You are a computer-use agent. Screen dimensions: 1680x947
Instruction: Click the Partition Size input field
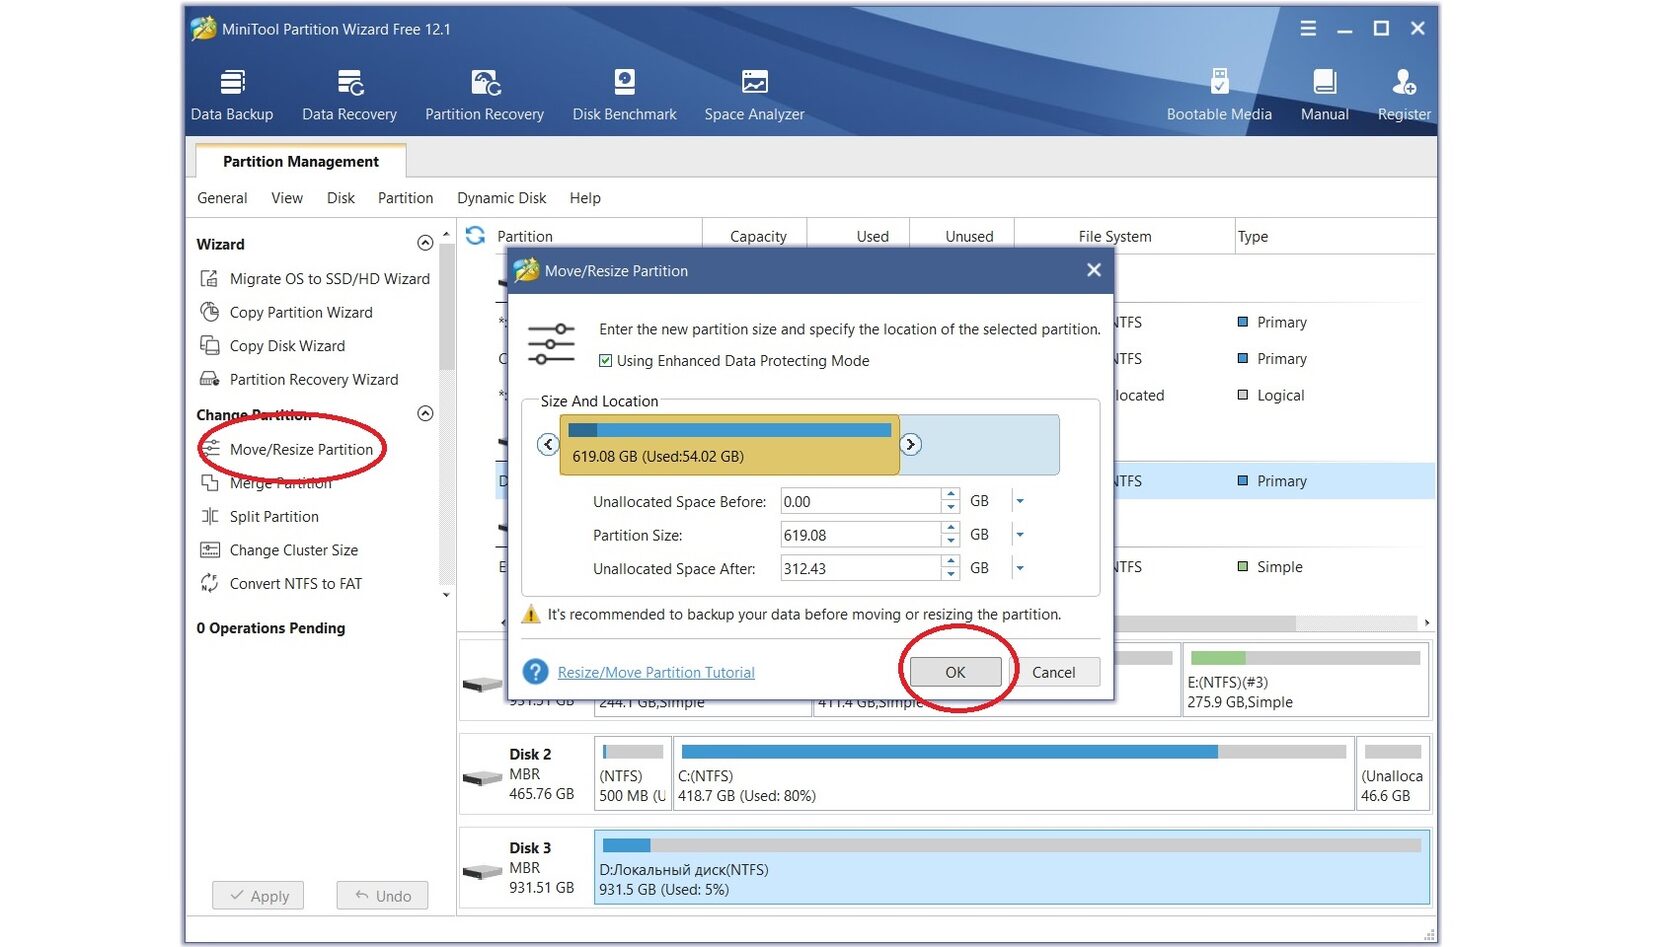pos(860,535)
